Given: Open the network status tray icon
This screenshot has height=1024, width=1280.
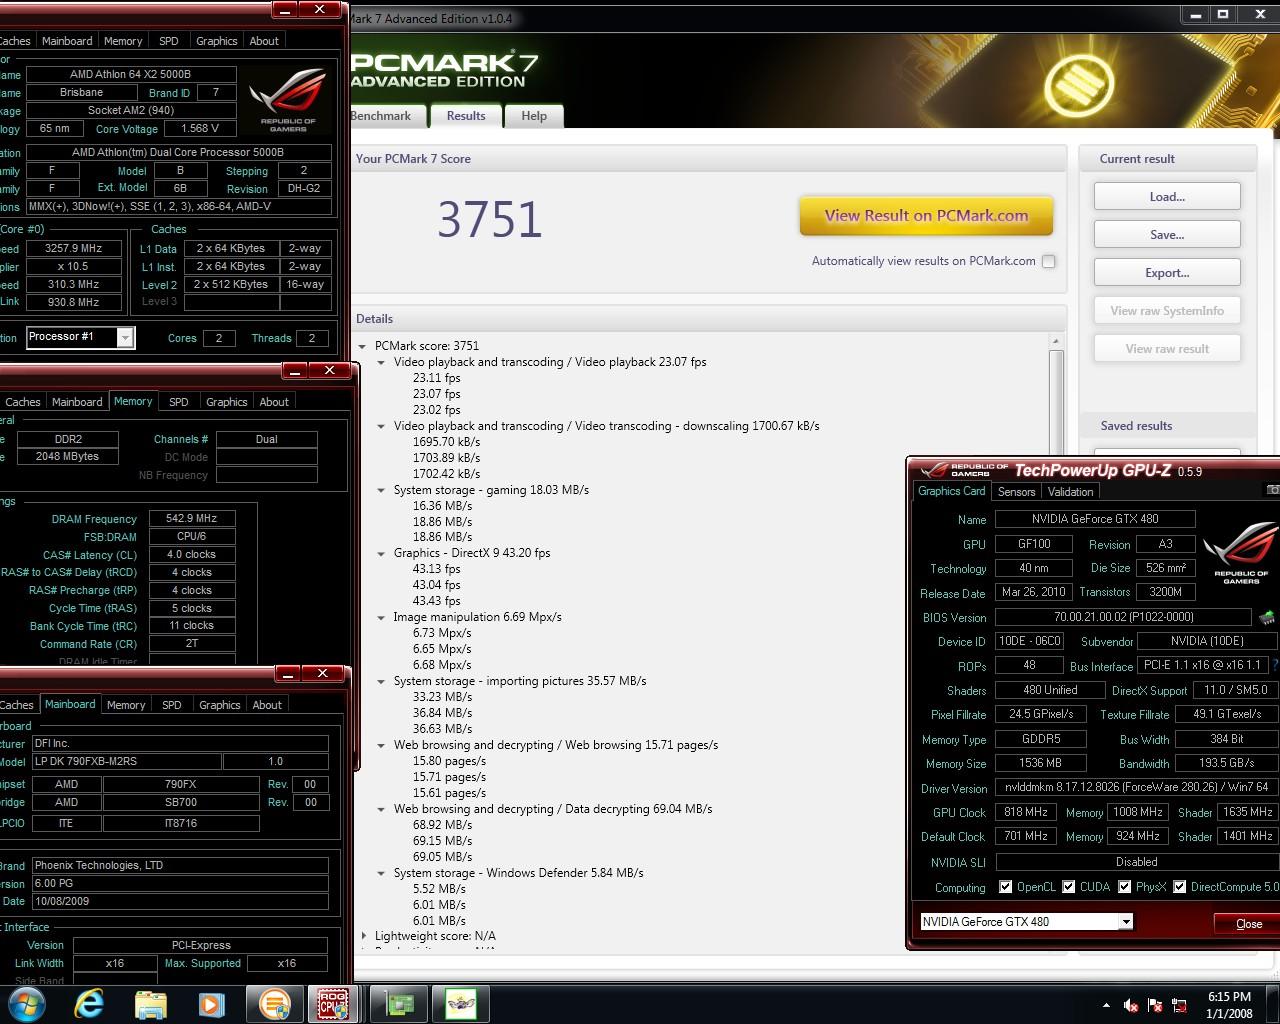Looking at the screenshot, I should pos(1179,1005).
